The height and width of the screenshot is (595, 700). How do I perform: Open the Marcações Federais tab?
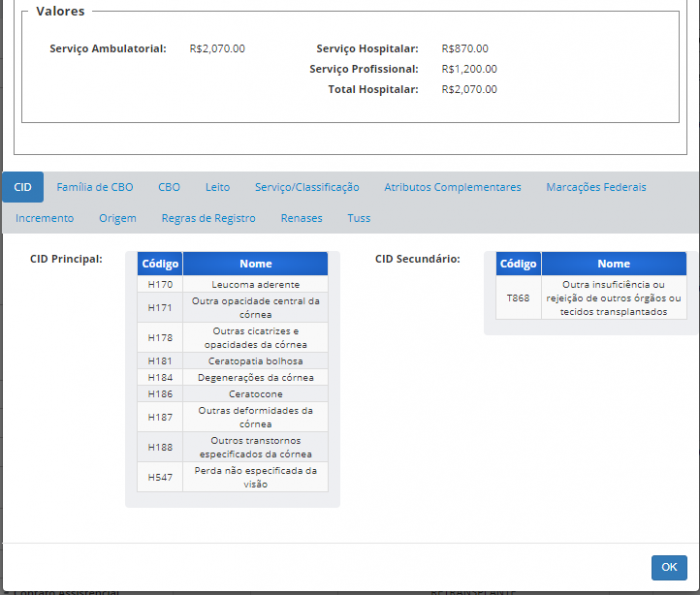point(596,187)
